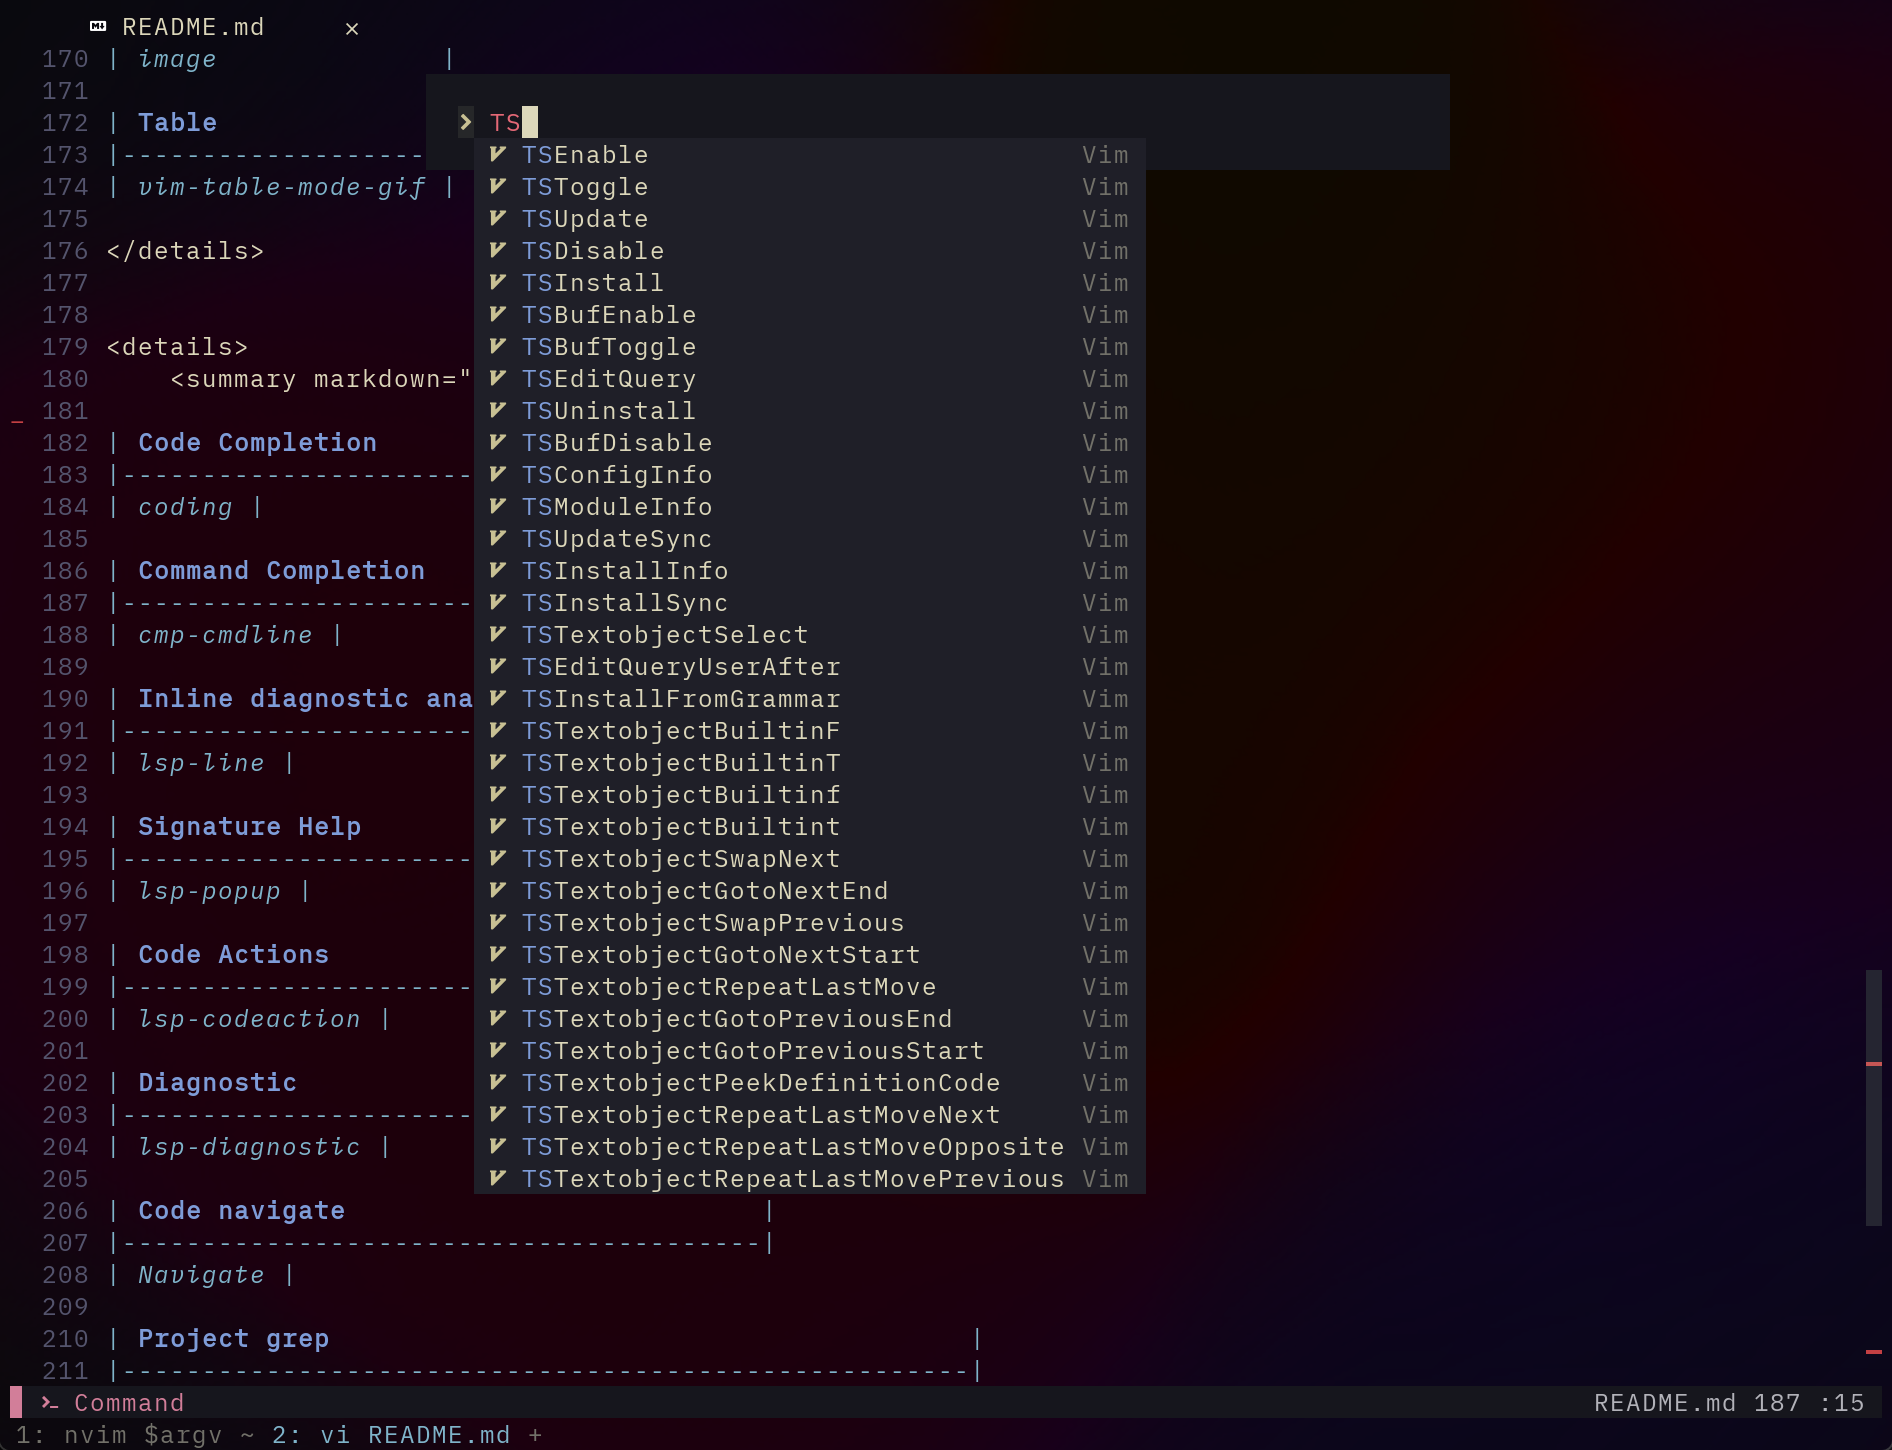Choose TSTextobjectGotoPreviousStart entry
The width and height of the screenshot is (1892, 1450).
[810, 1051]
